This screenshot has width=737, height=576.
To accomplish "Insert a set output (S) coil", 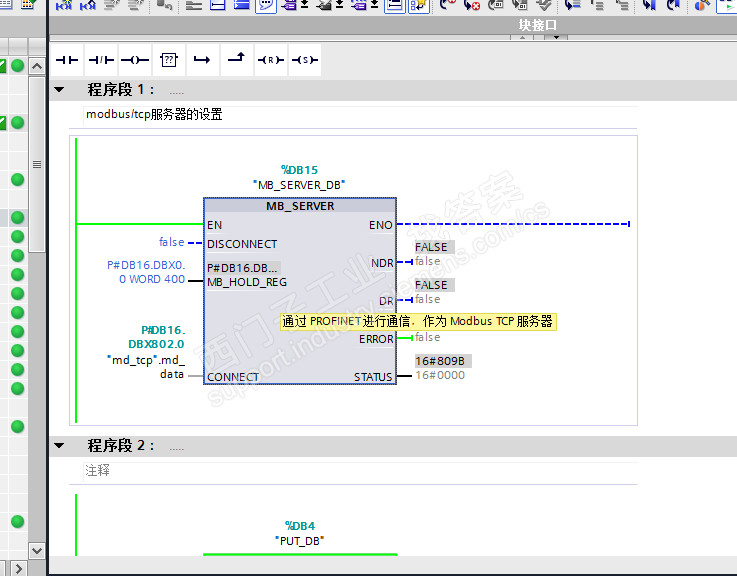I will (305, 60).
